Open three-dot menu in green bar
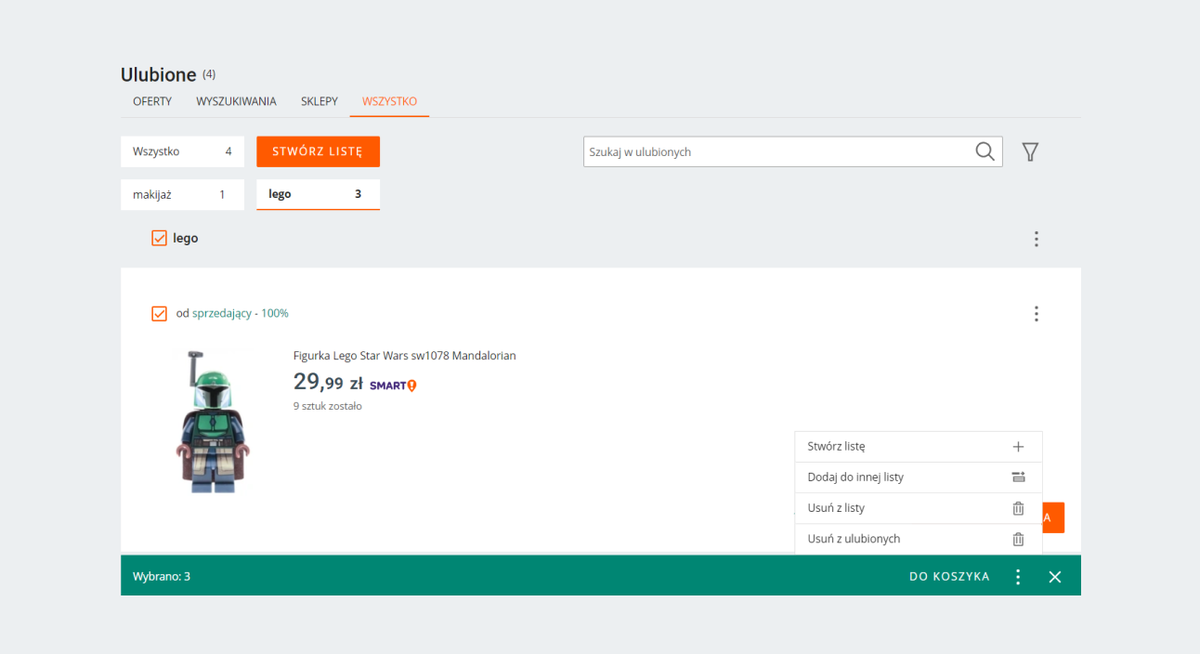This screenshot has width=1200, height=654. point(1018,577)
